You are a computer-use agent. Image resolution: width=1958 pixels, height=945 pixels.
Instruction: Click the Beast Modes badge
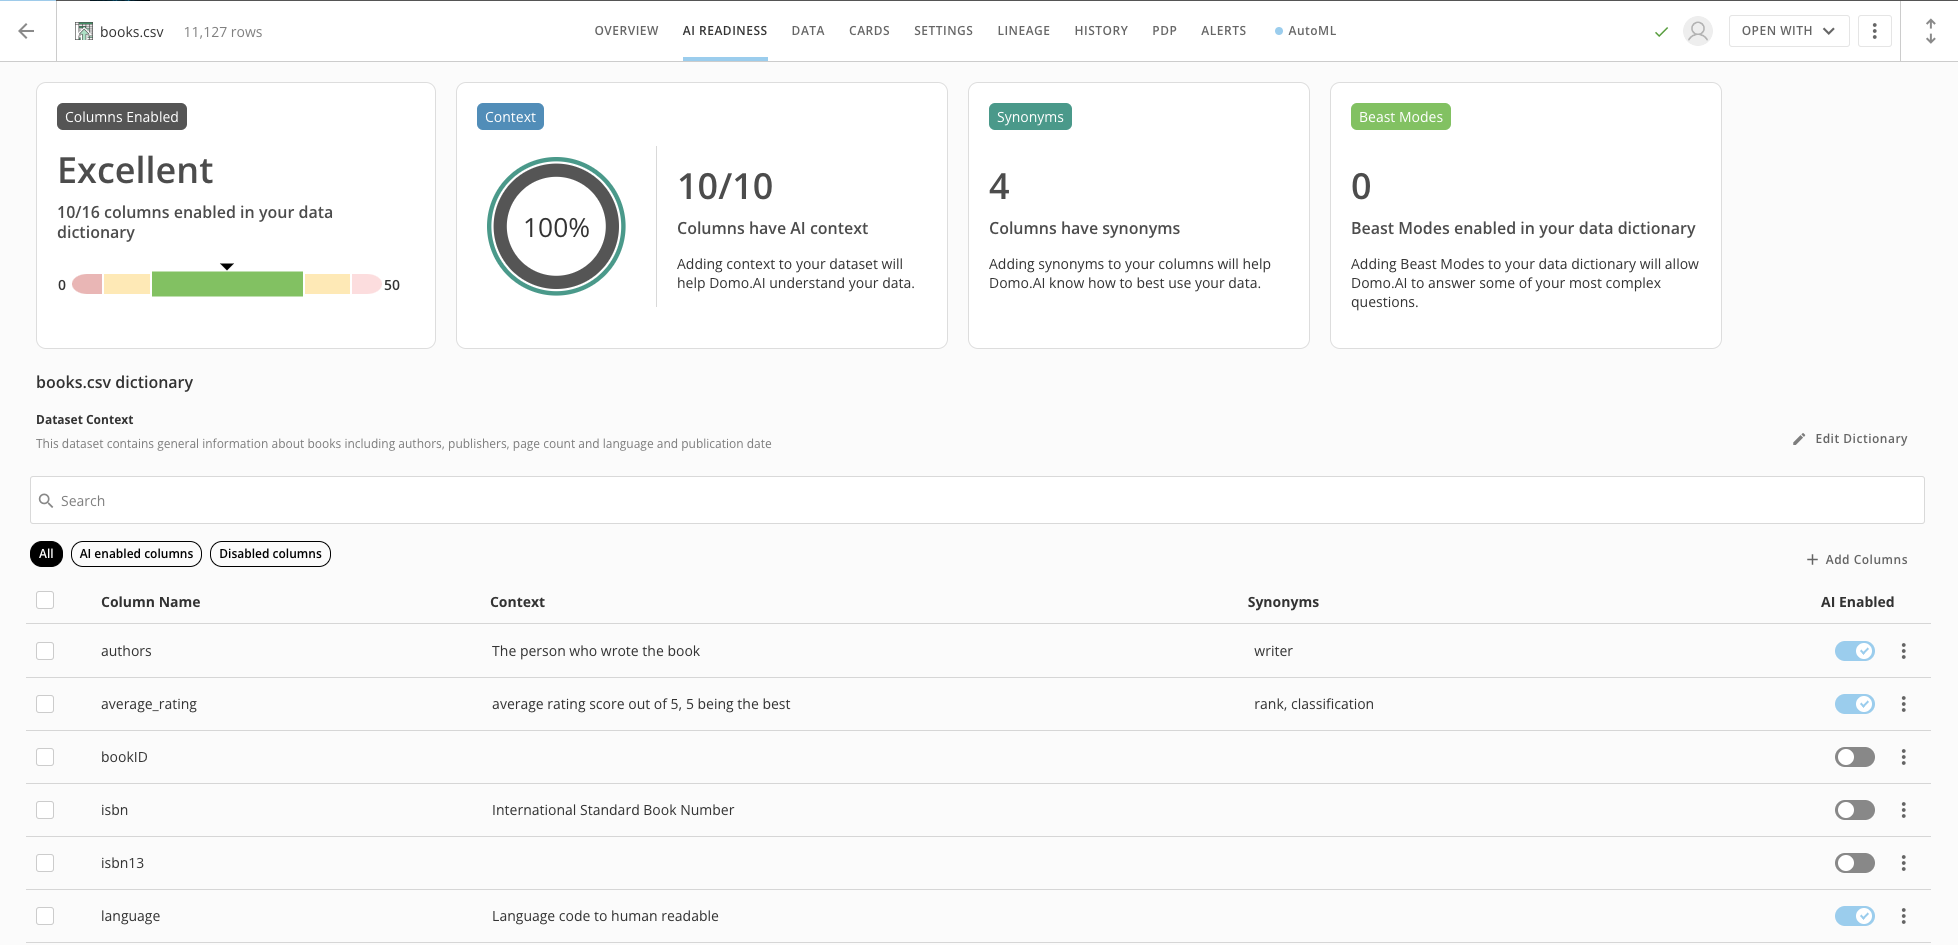pyautogui.click(x=1400, y=117)
